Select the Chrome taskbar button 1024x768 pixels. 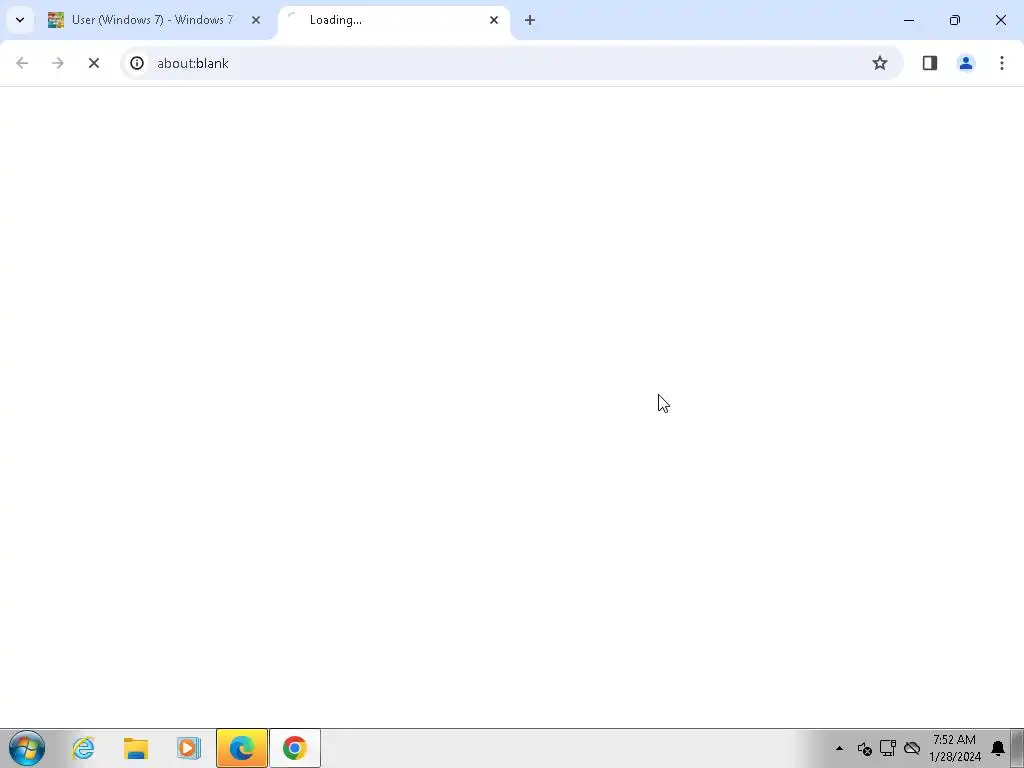click(295, 748)
